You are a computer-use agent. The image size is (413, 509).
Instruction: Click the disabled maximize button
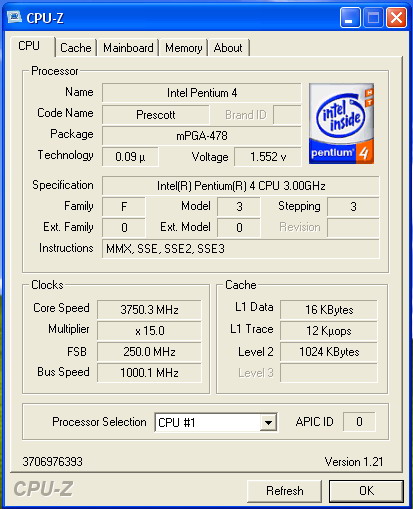coord(373,17)
